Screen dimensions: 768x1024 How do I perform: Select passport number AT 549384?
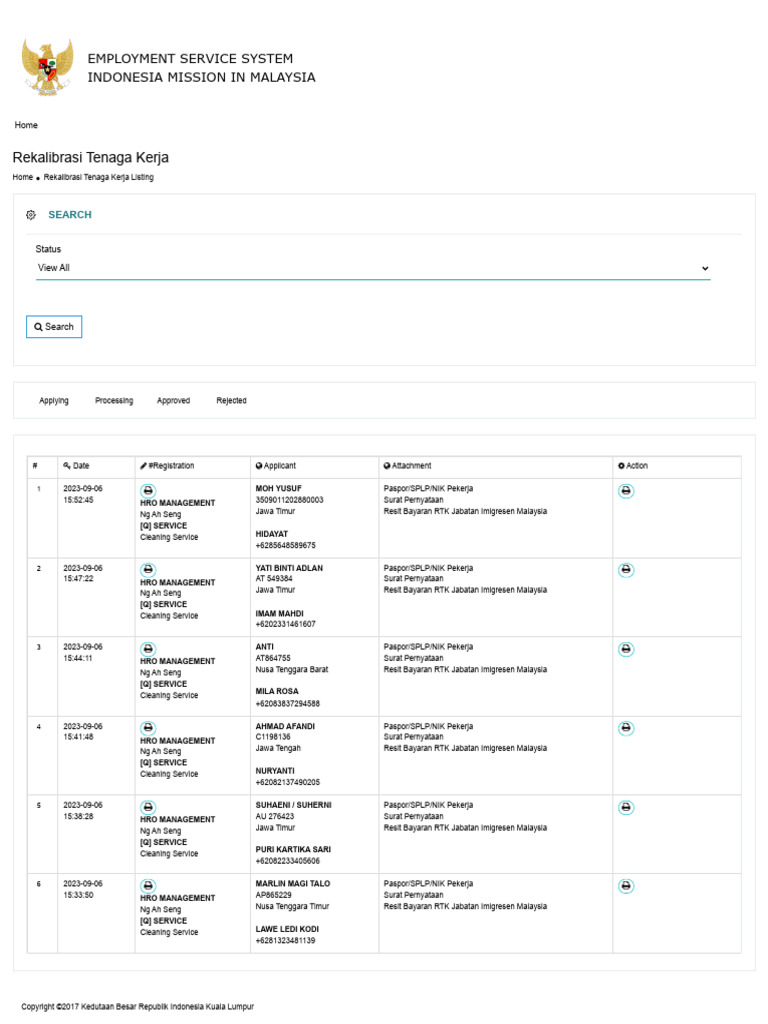click(x=274, y=579)
